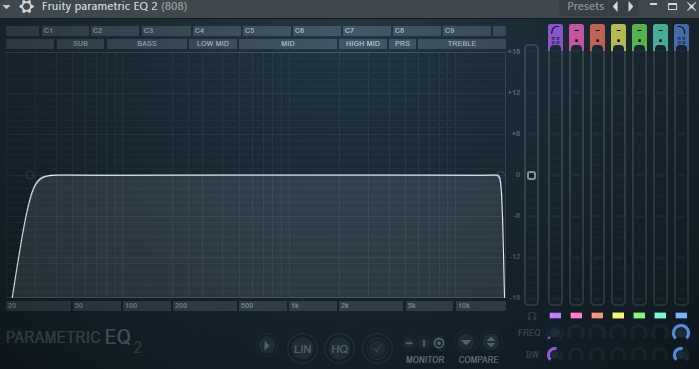Image resolution: width=699 pixels, height=369 pixels.
Task: Click the compare down arrow button
Action: 466,342
